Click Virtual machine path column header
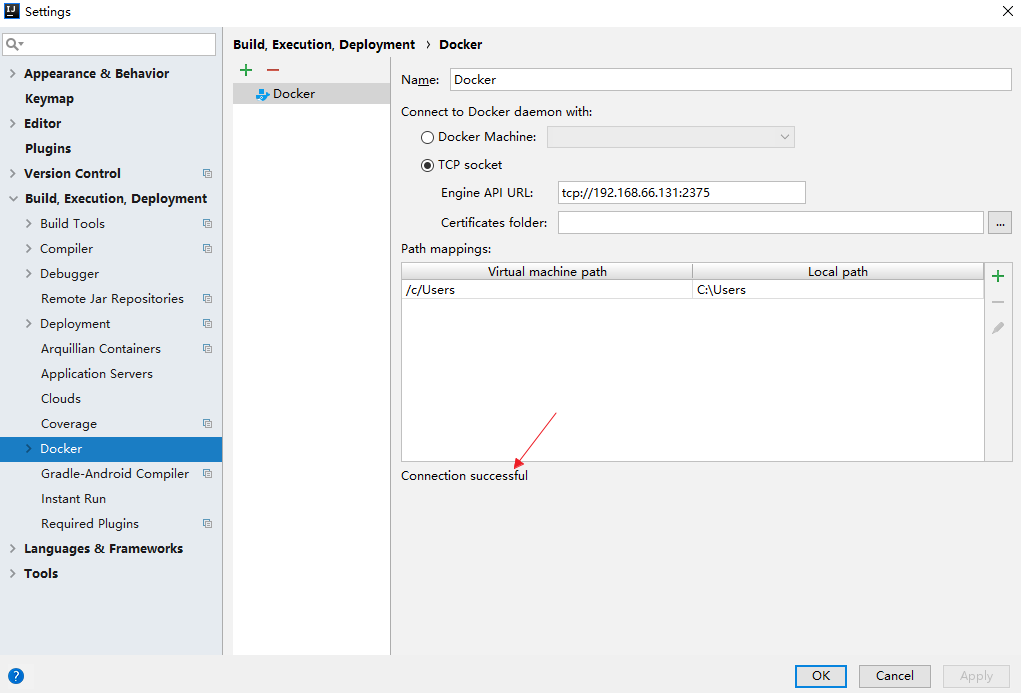Viewport: 1021px width, 693px height. tap(547, 272)
